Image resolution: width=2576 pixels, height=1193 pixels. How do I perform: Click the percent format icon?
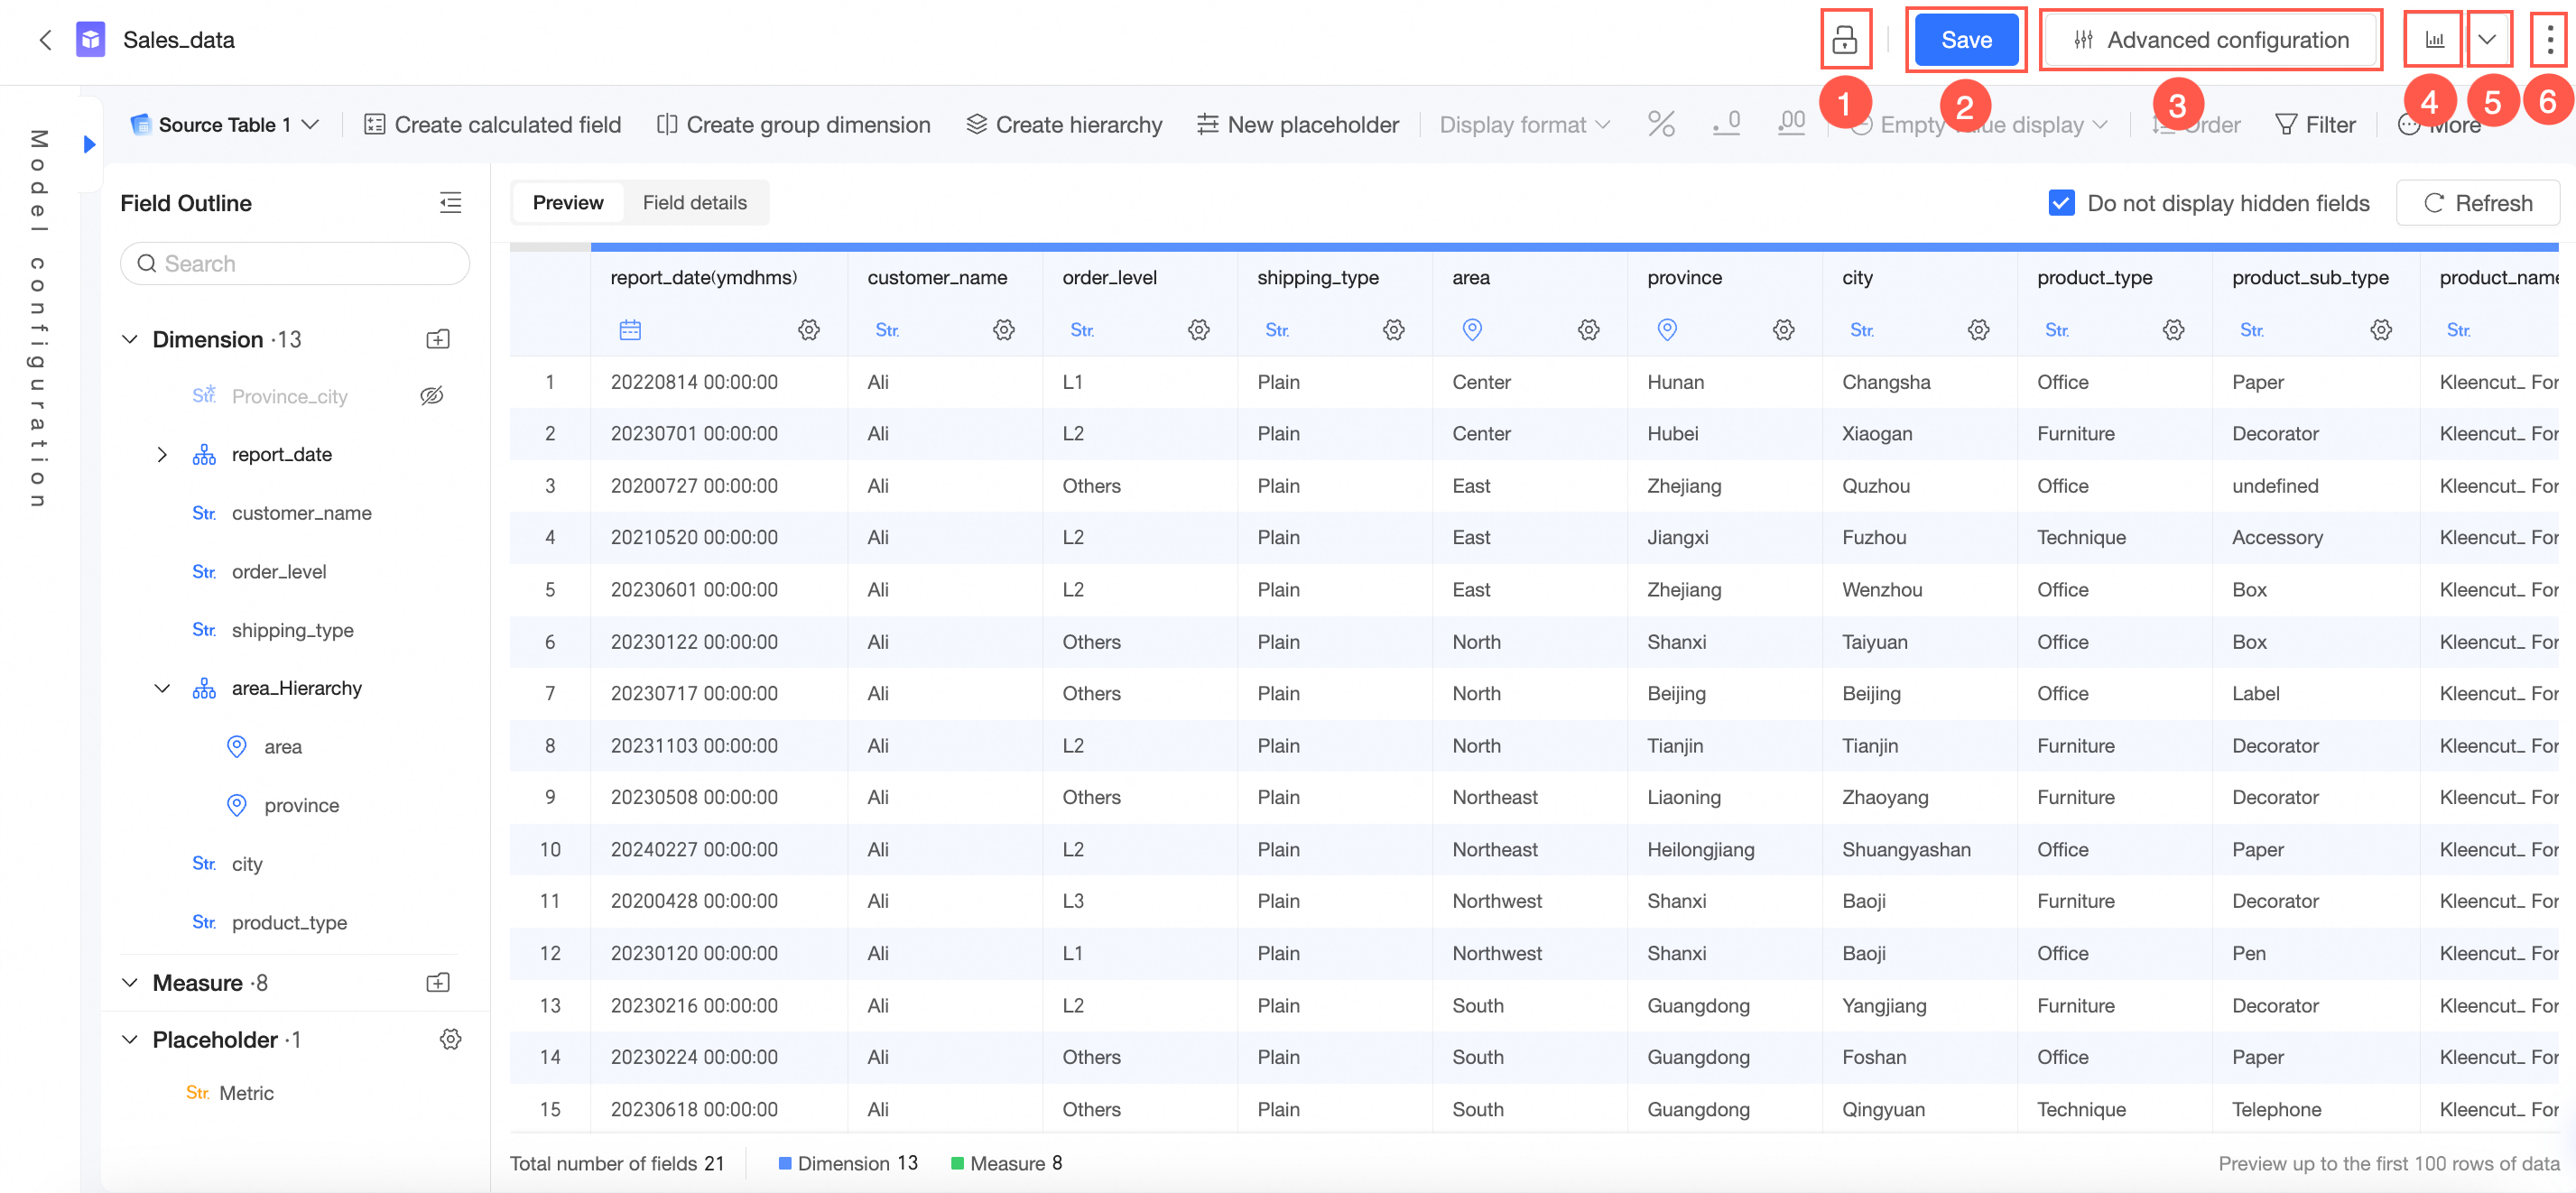pos(1661,124)
